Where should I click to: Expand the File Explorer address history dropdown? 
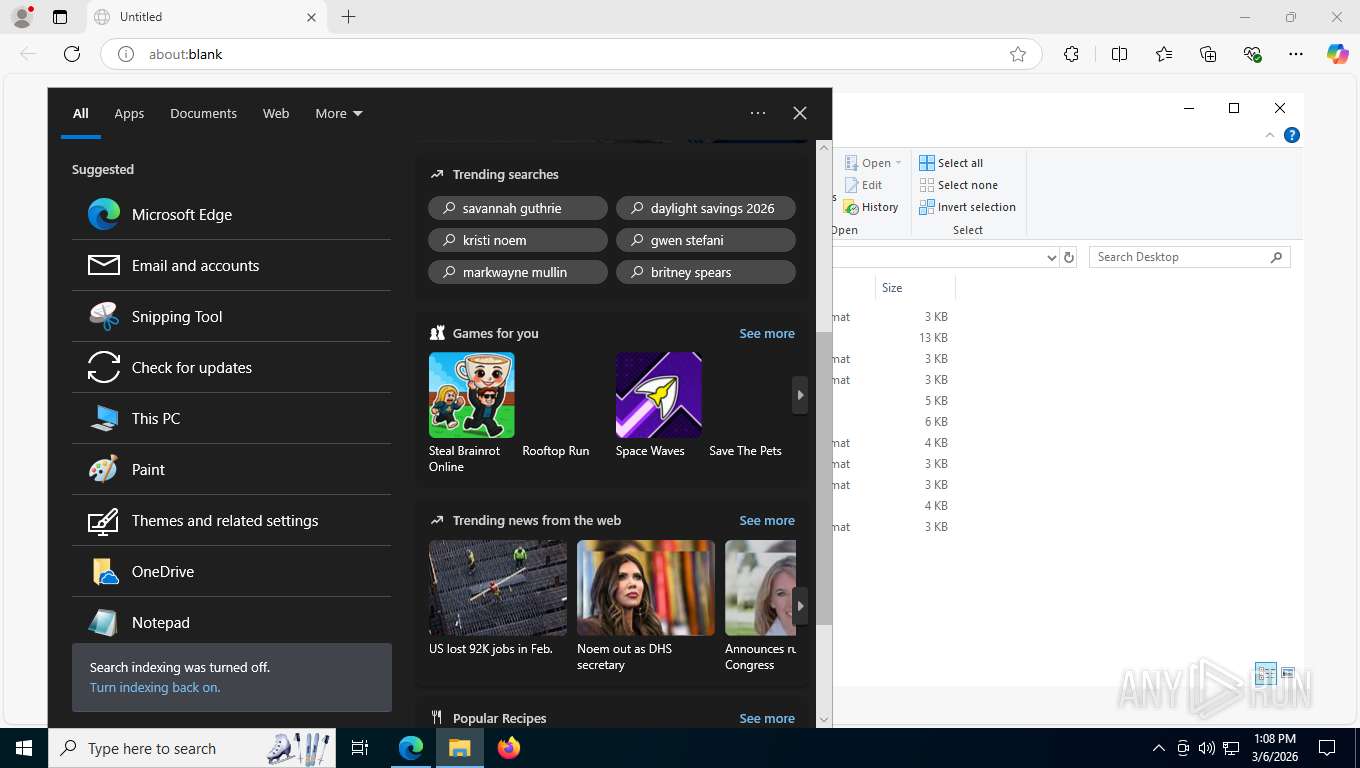point(1051,257)
